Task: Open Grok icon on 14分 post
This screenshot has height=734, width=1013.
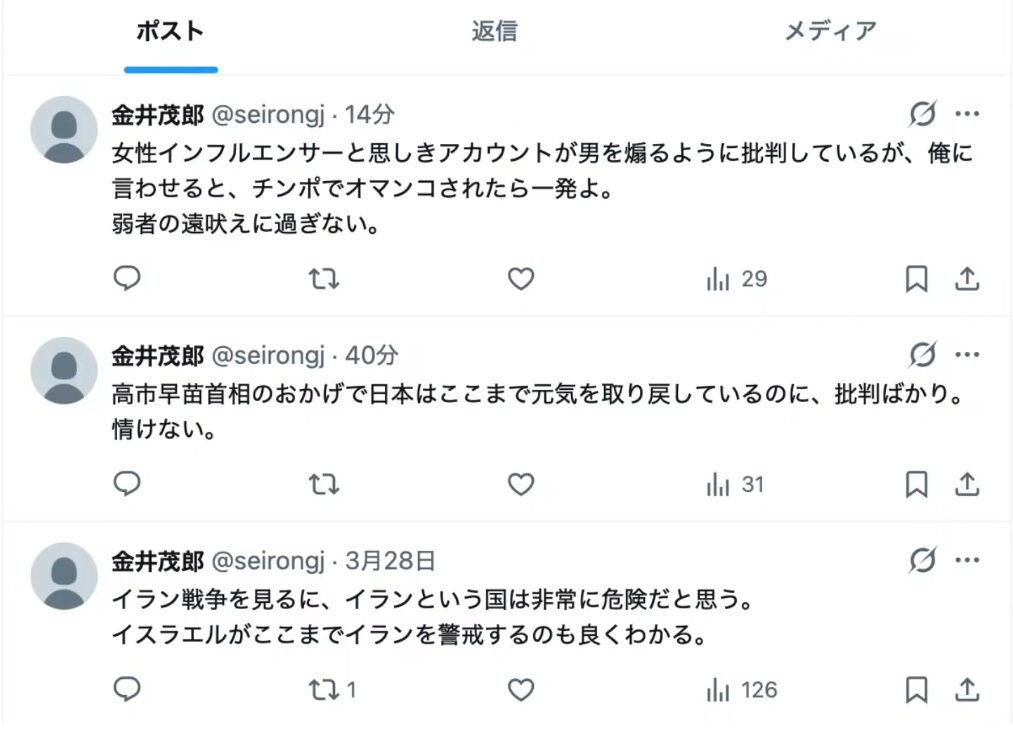Action: point(922,114)
